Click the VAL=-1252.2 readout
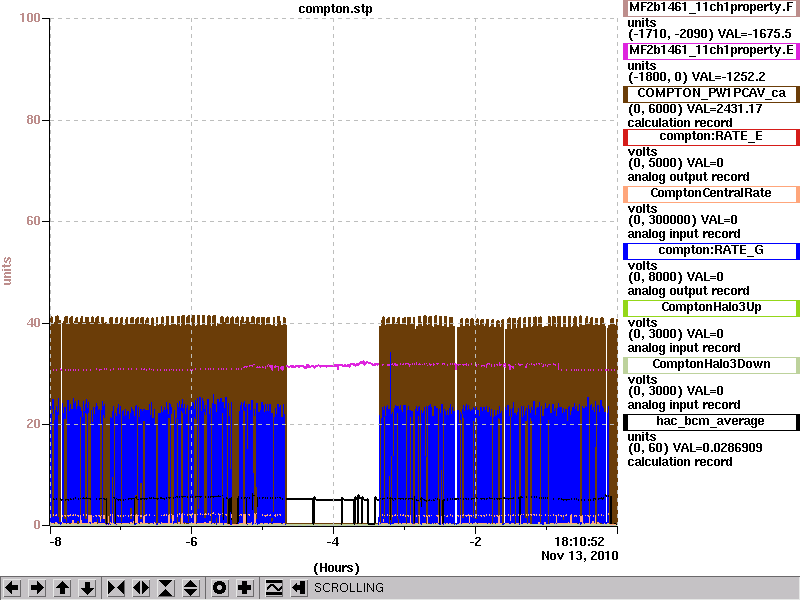 point(729,77)
